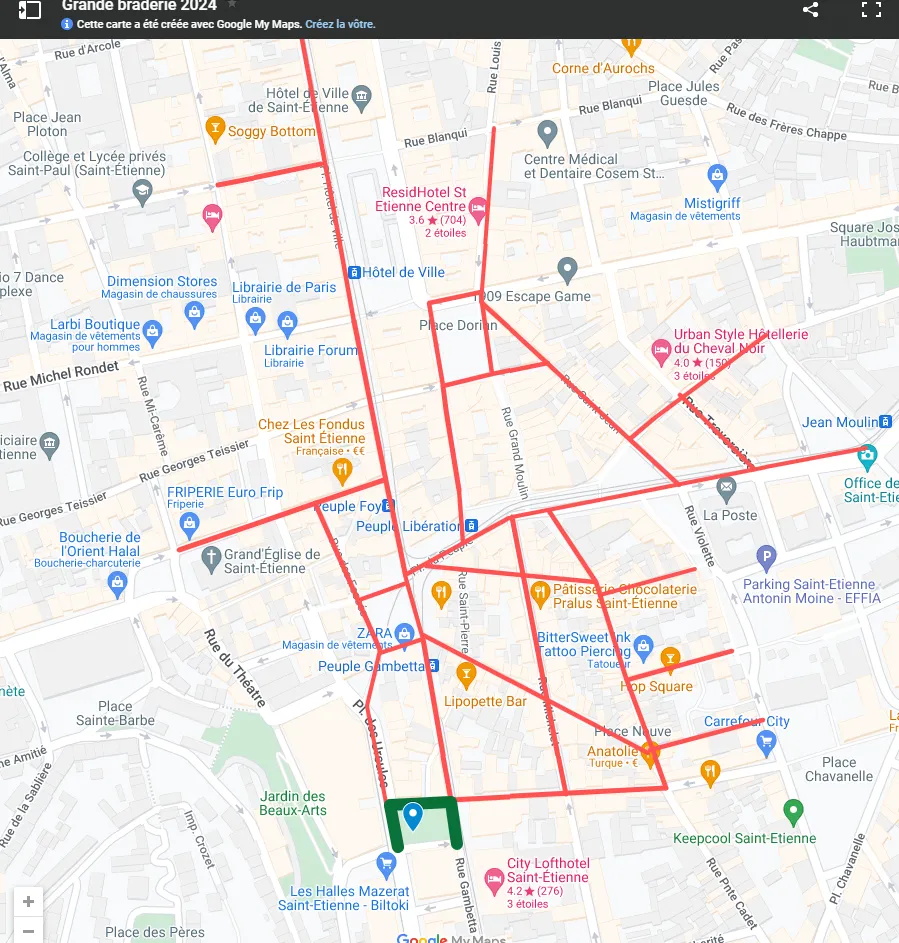
Task: Click Chez Les Fondus restaurant marker
Action: [x=342, y=470]
